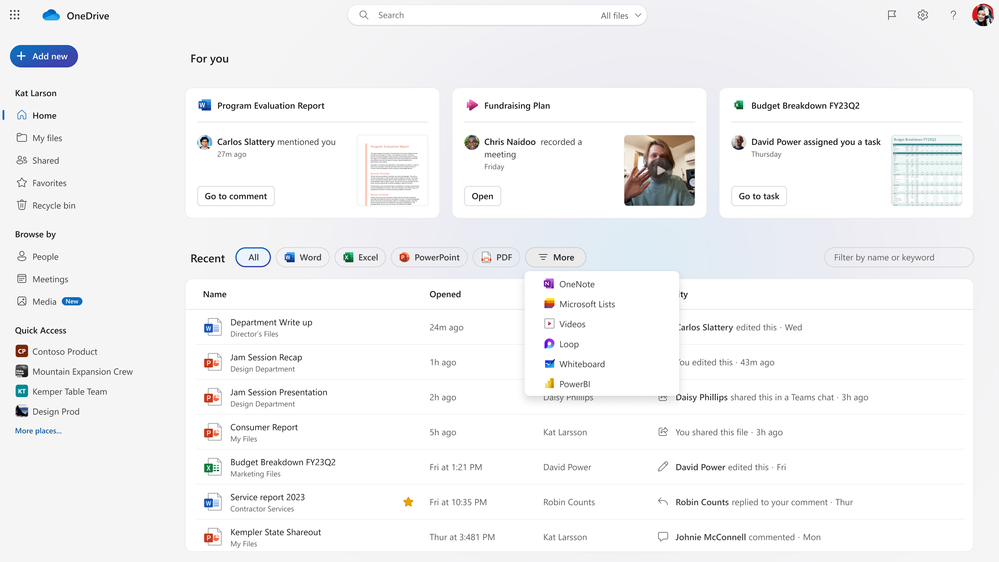Filter recent files by PDF

point(496,257)
